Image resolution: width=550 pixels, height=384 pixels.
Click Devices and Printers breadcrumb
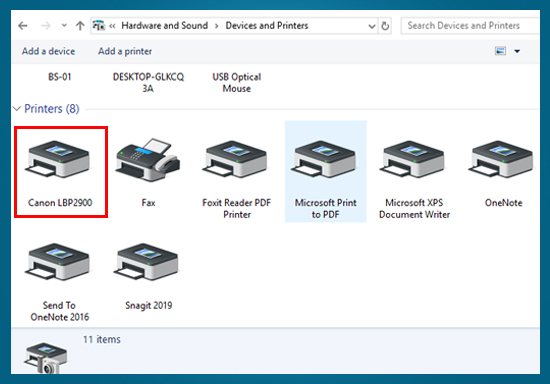[267, 26]
